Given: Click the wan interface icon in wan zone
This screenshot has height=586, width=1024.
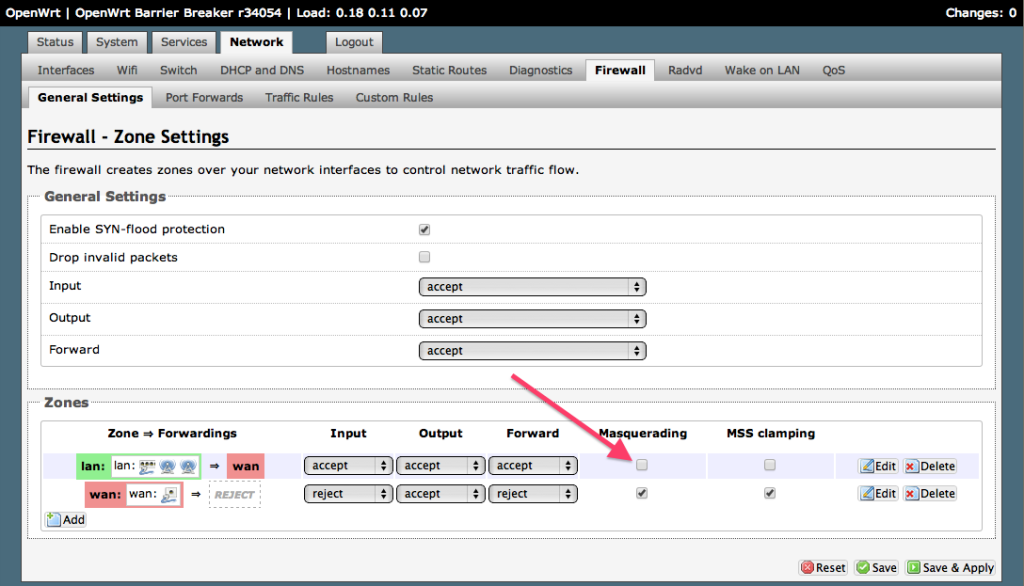Looking at the screenshot, I should [169, 494].
